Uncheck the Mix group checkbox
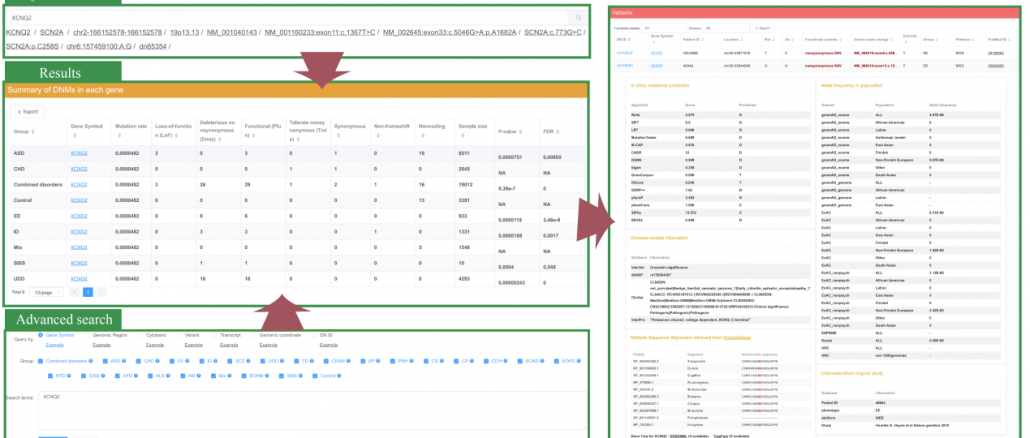1030x438 pixels. pyautogui.click(x=213, y=376)
